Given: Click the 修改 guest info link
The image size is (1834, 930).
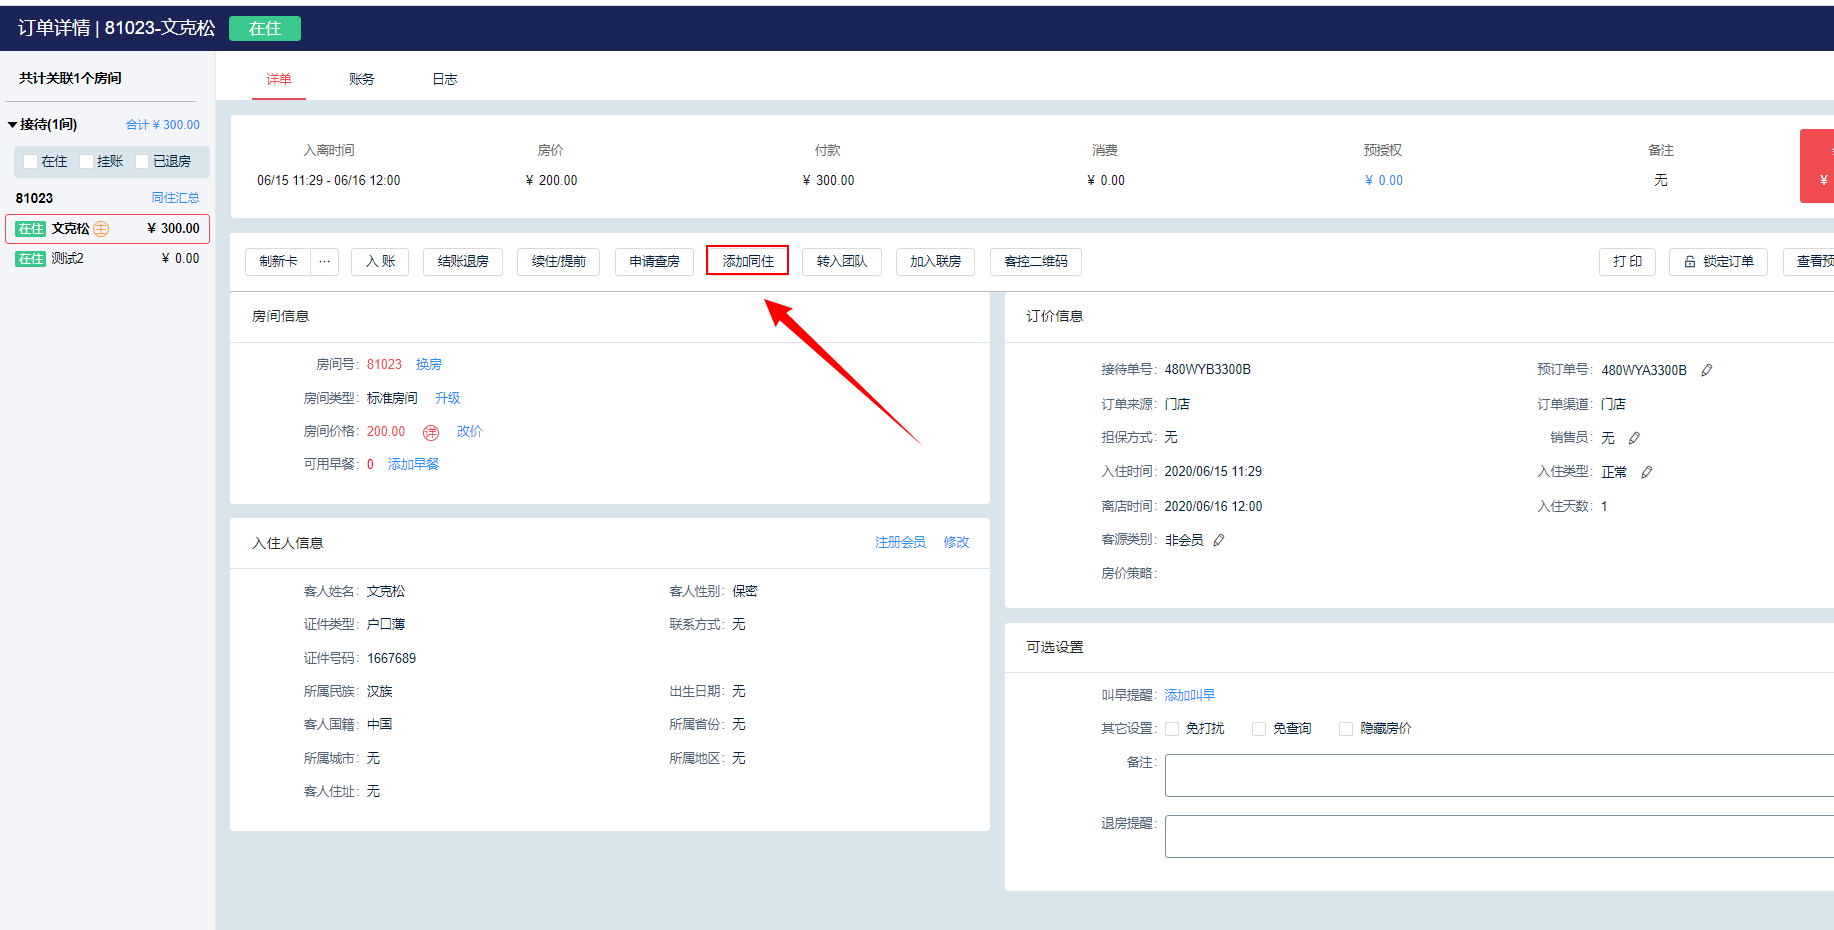Looking at the screenshot, I should click(x=956, y=542).
